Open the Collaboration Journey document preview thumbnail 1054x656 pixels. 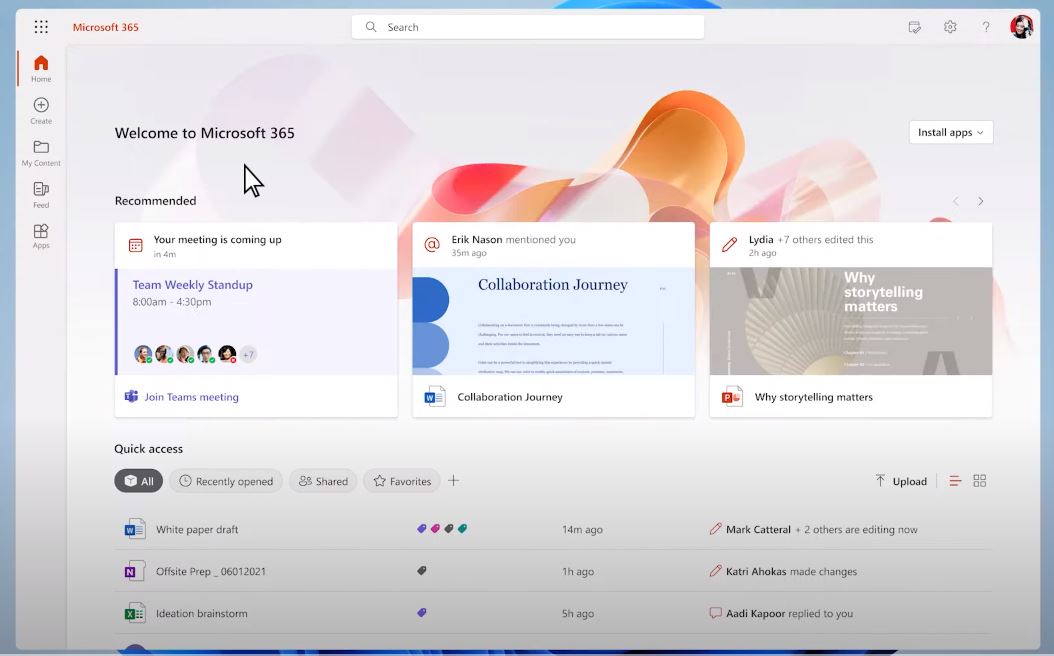pyautogui.click(x=553, y=321)
